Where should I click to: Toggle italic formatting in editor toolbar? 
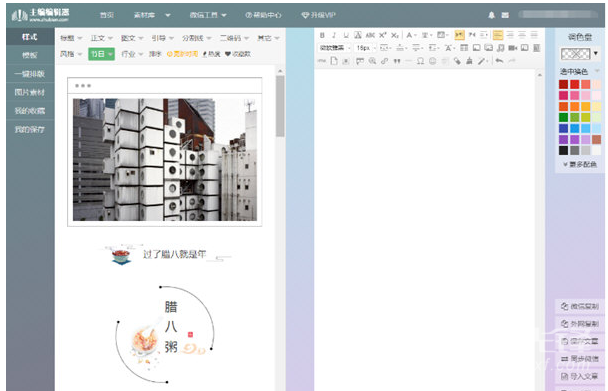(334, 35)
